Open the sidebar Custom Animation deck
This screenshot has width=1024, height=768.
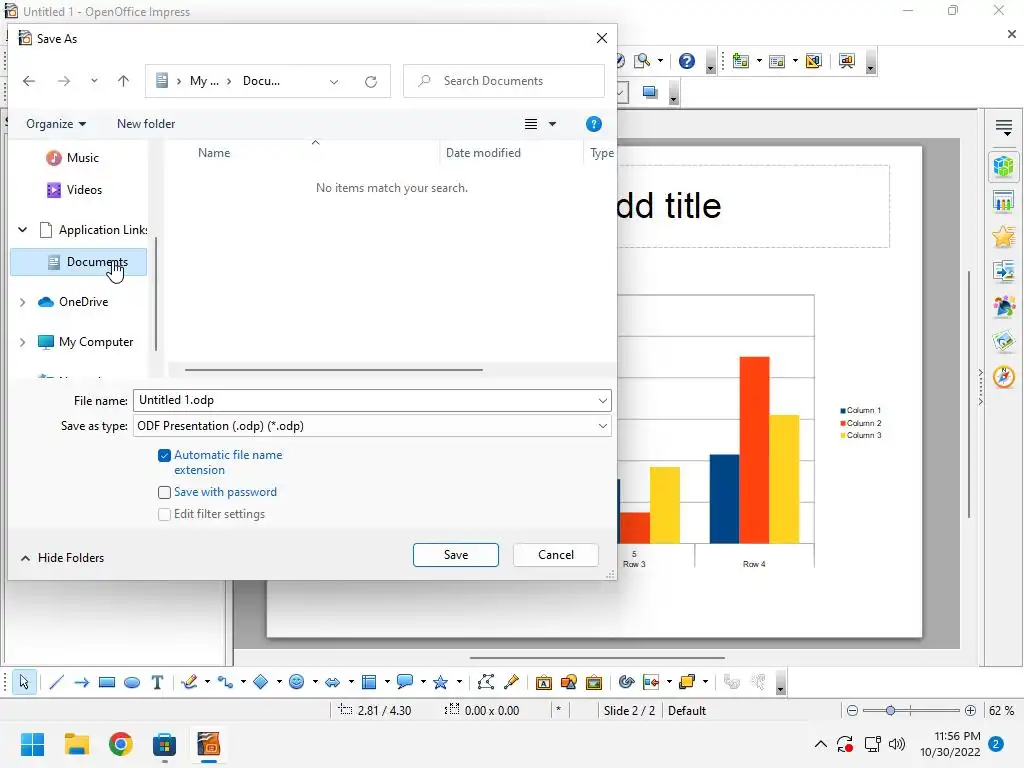click(x=1004, y=236)
